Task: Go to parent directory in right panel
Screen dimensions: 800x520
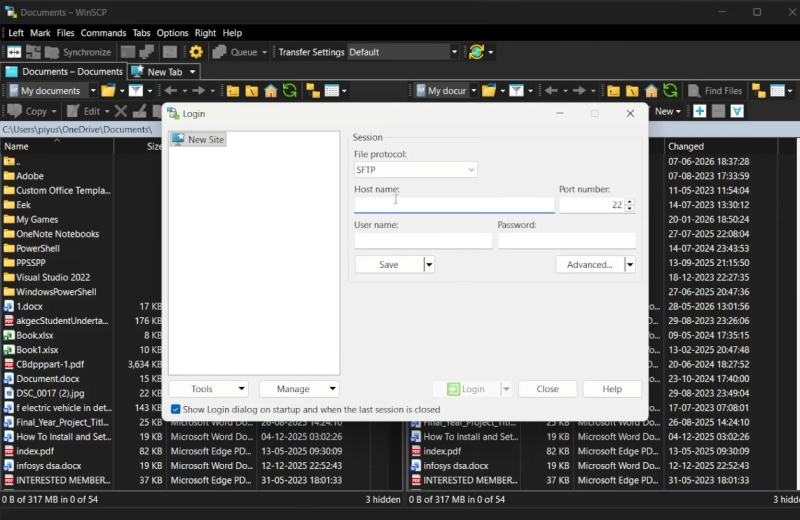Action: pyautogui.click(x=613, y=91)
